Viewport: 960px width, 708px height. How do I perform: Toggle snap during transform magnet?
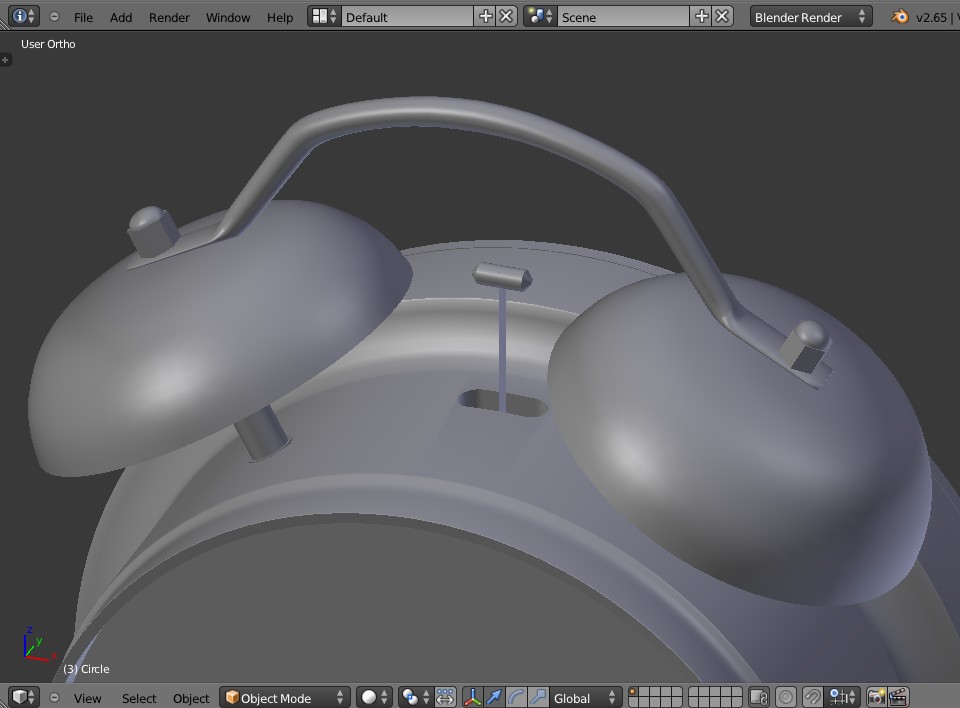coord(813,697)
